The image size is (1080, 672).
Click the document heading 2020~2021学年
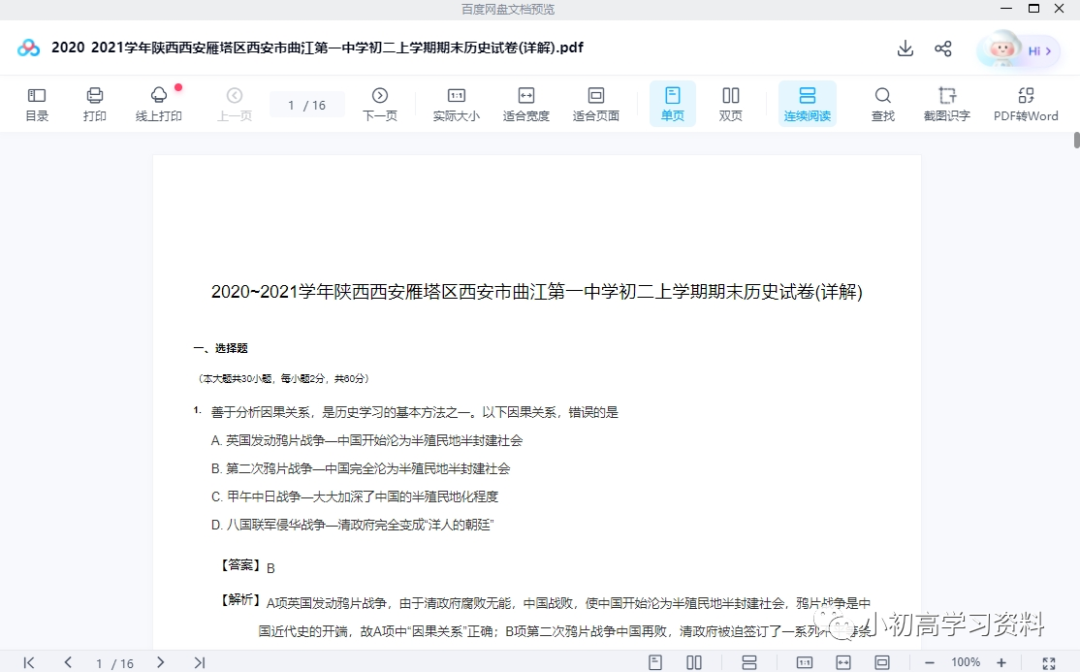click(x=537, y=291)
